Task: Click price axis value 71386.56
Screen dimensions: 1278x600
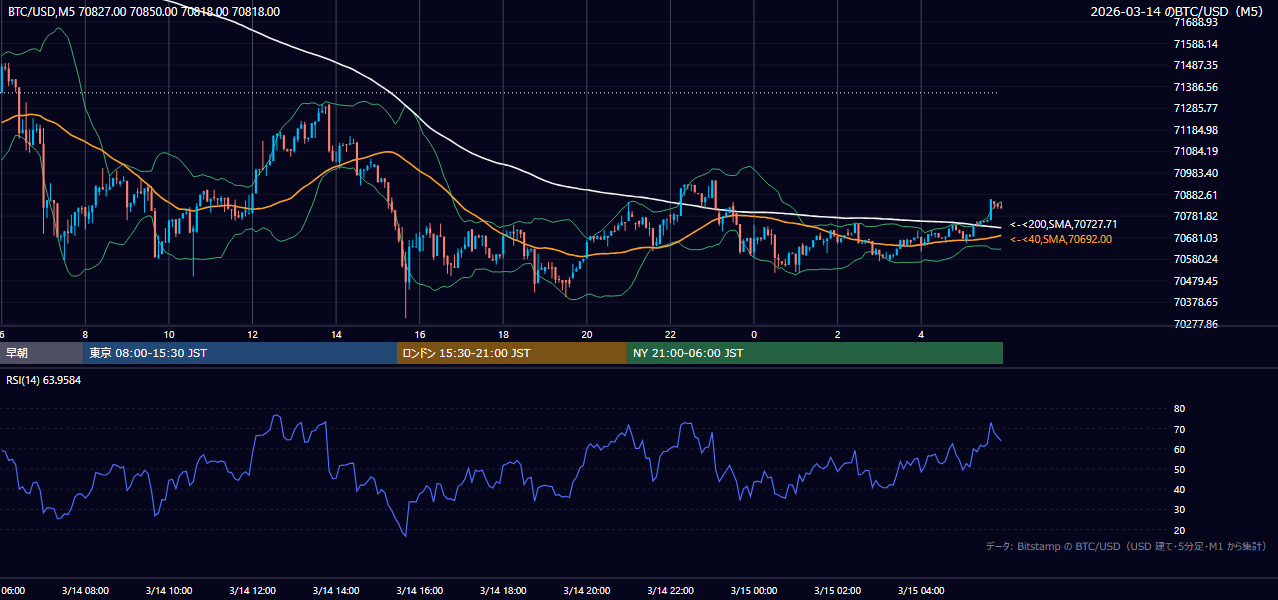Action: coord(1195,87)
